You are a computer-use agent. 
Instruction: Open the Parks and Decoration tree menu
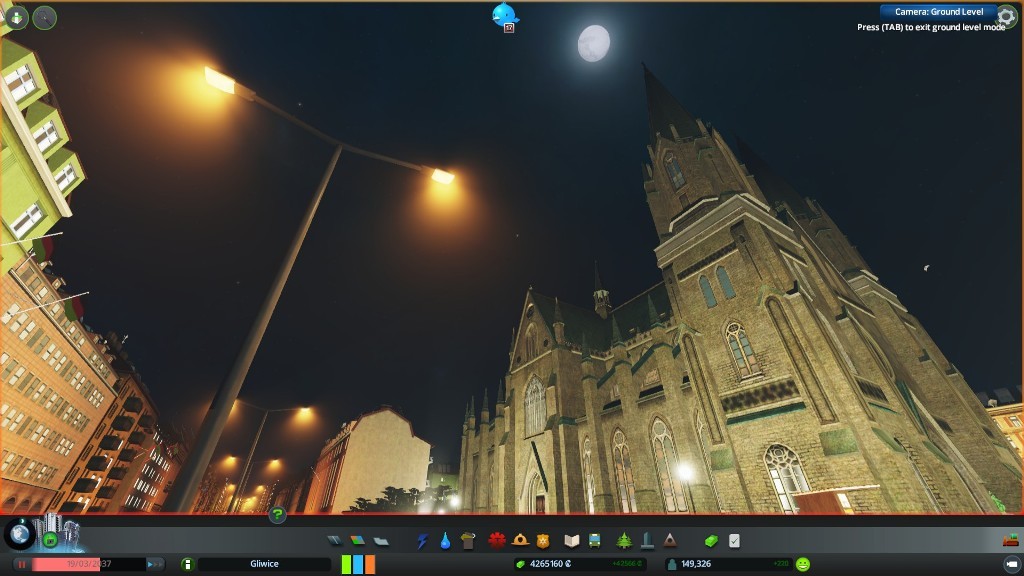point(624,540)
